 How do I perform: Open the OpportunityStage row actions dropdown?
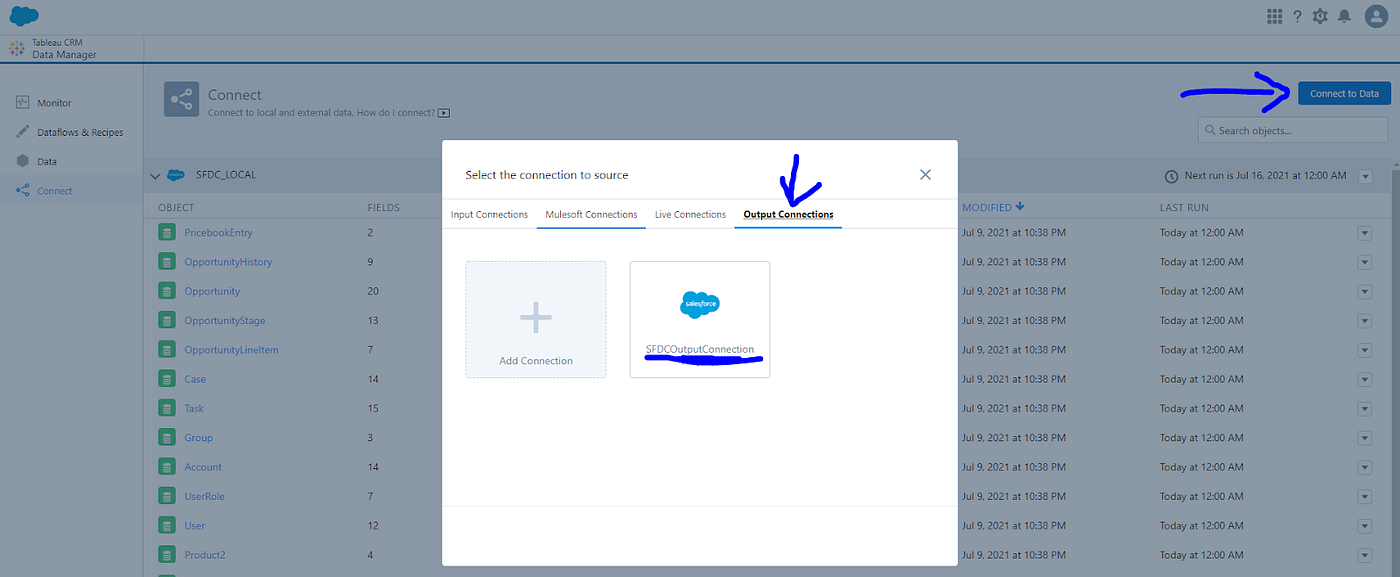click(x=1365, y=321)
